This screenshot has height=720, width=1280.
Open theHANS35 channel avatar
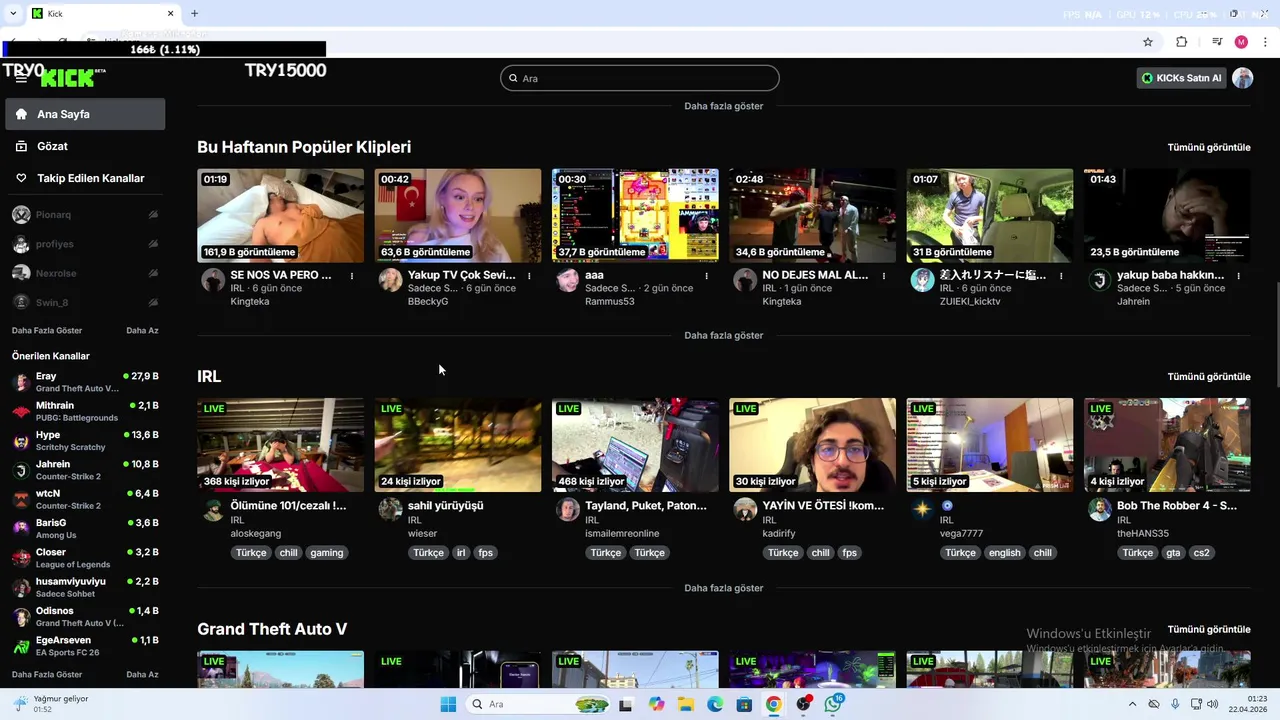tap(1100, 510)
